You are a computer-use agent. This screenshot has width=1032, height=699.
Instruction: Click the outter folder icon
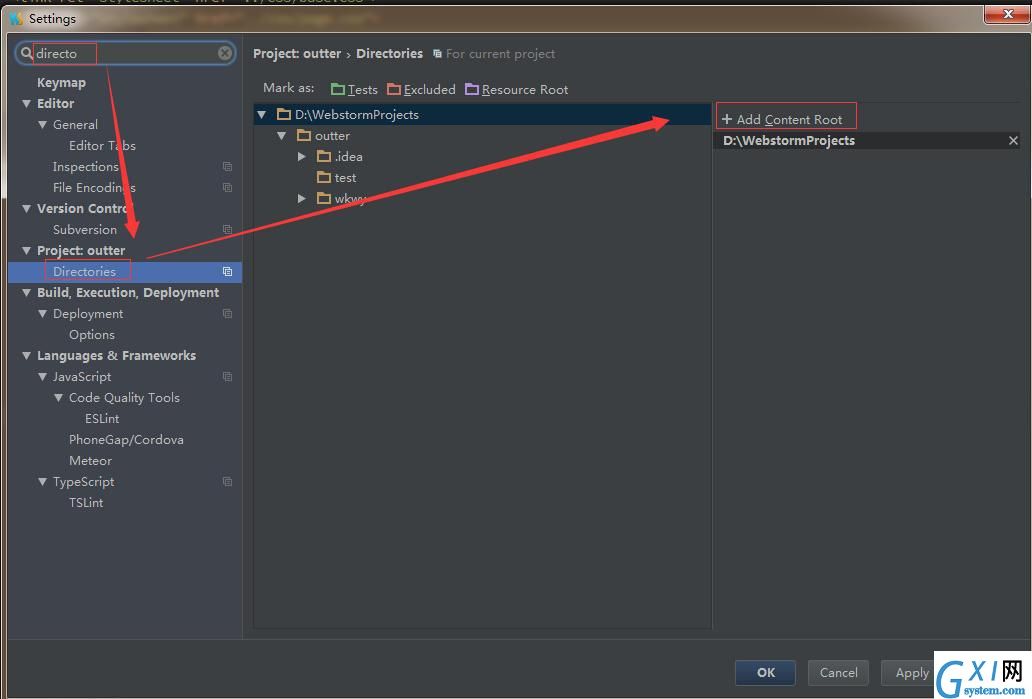click(303, 136)
